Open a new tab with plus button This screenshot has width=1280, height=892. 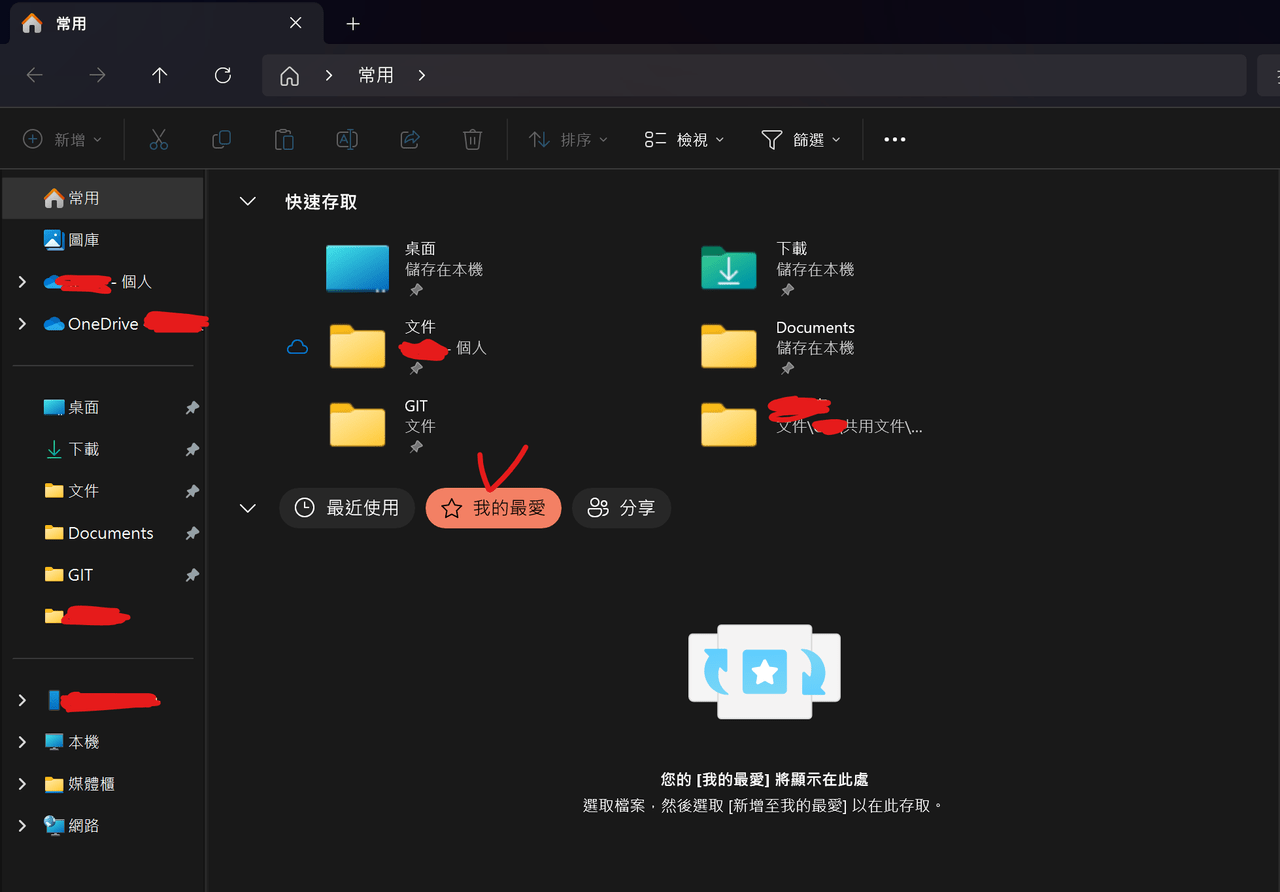tap(353, 24)
